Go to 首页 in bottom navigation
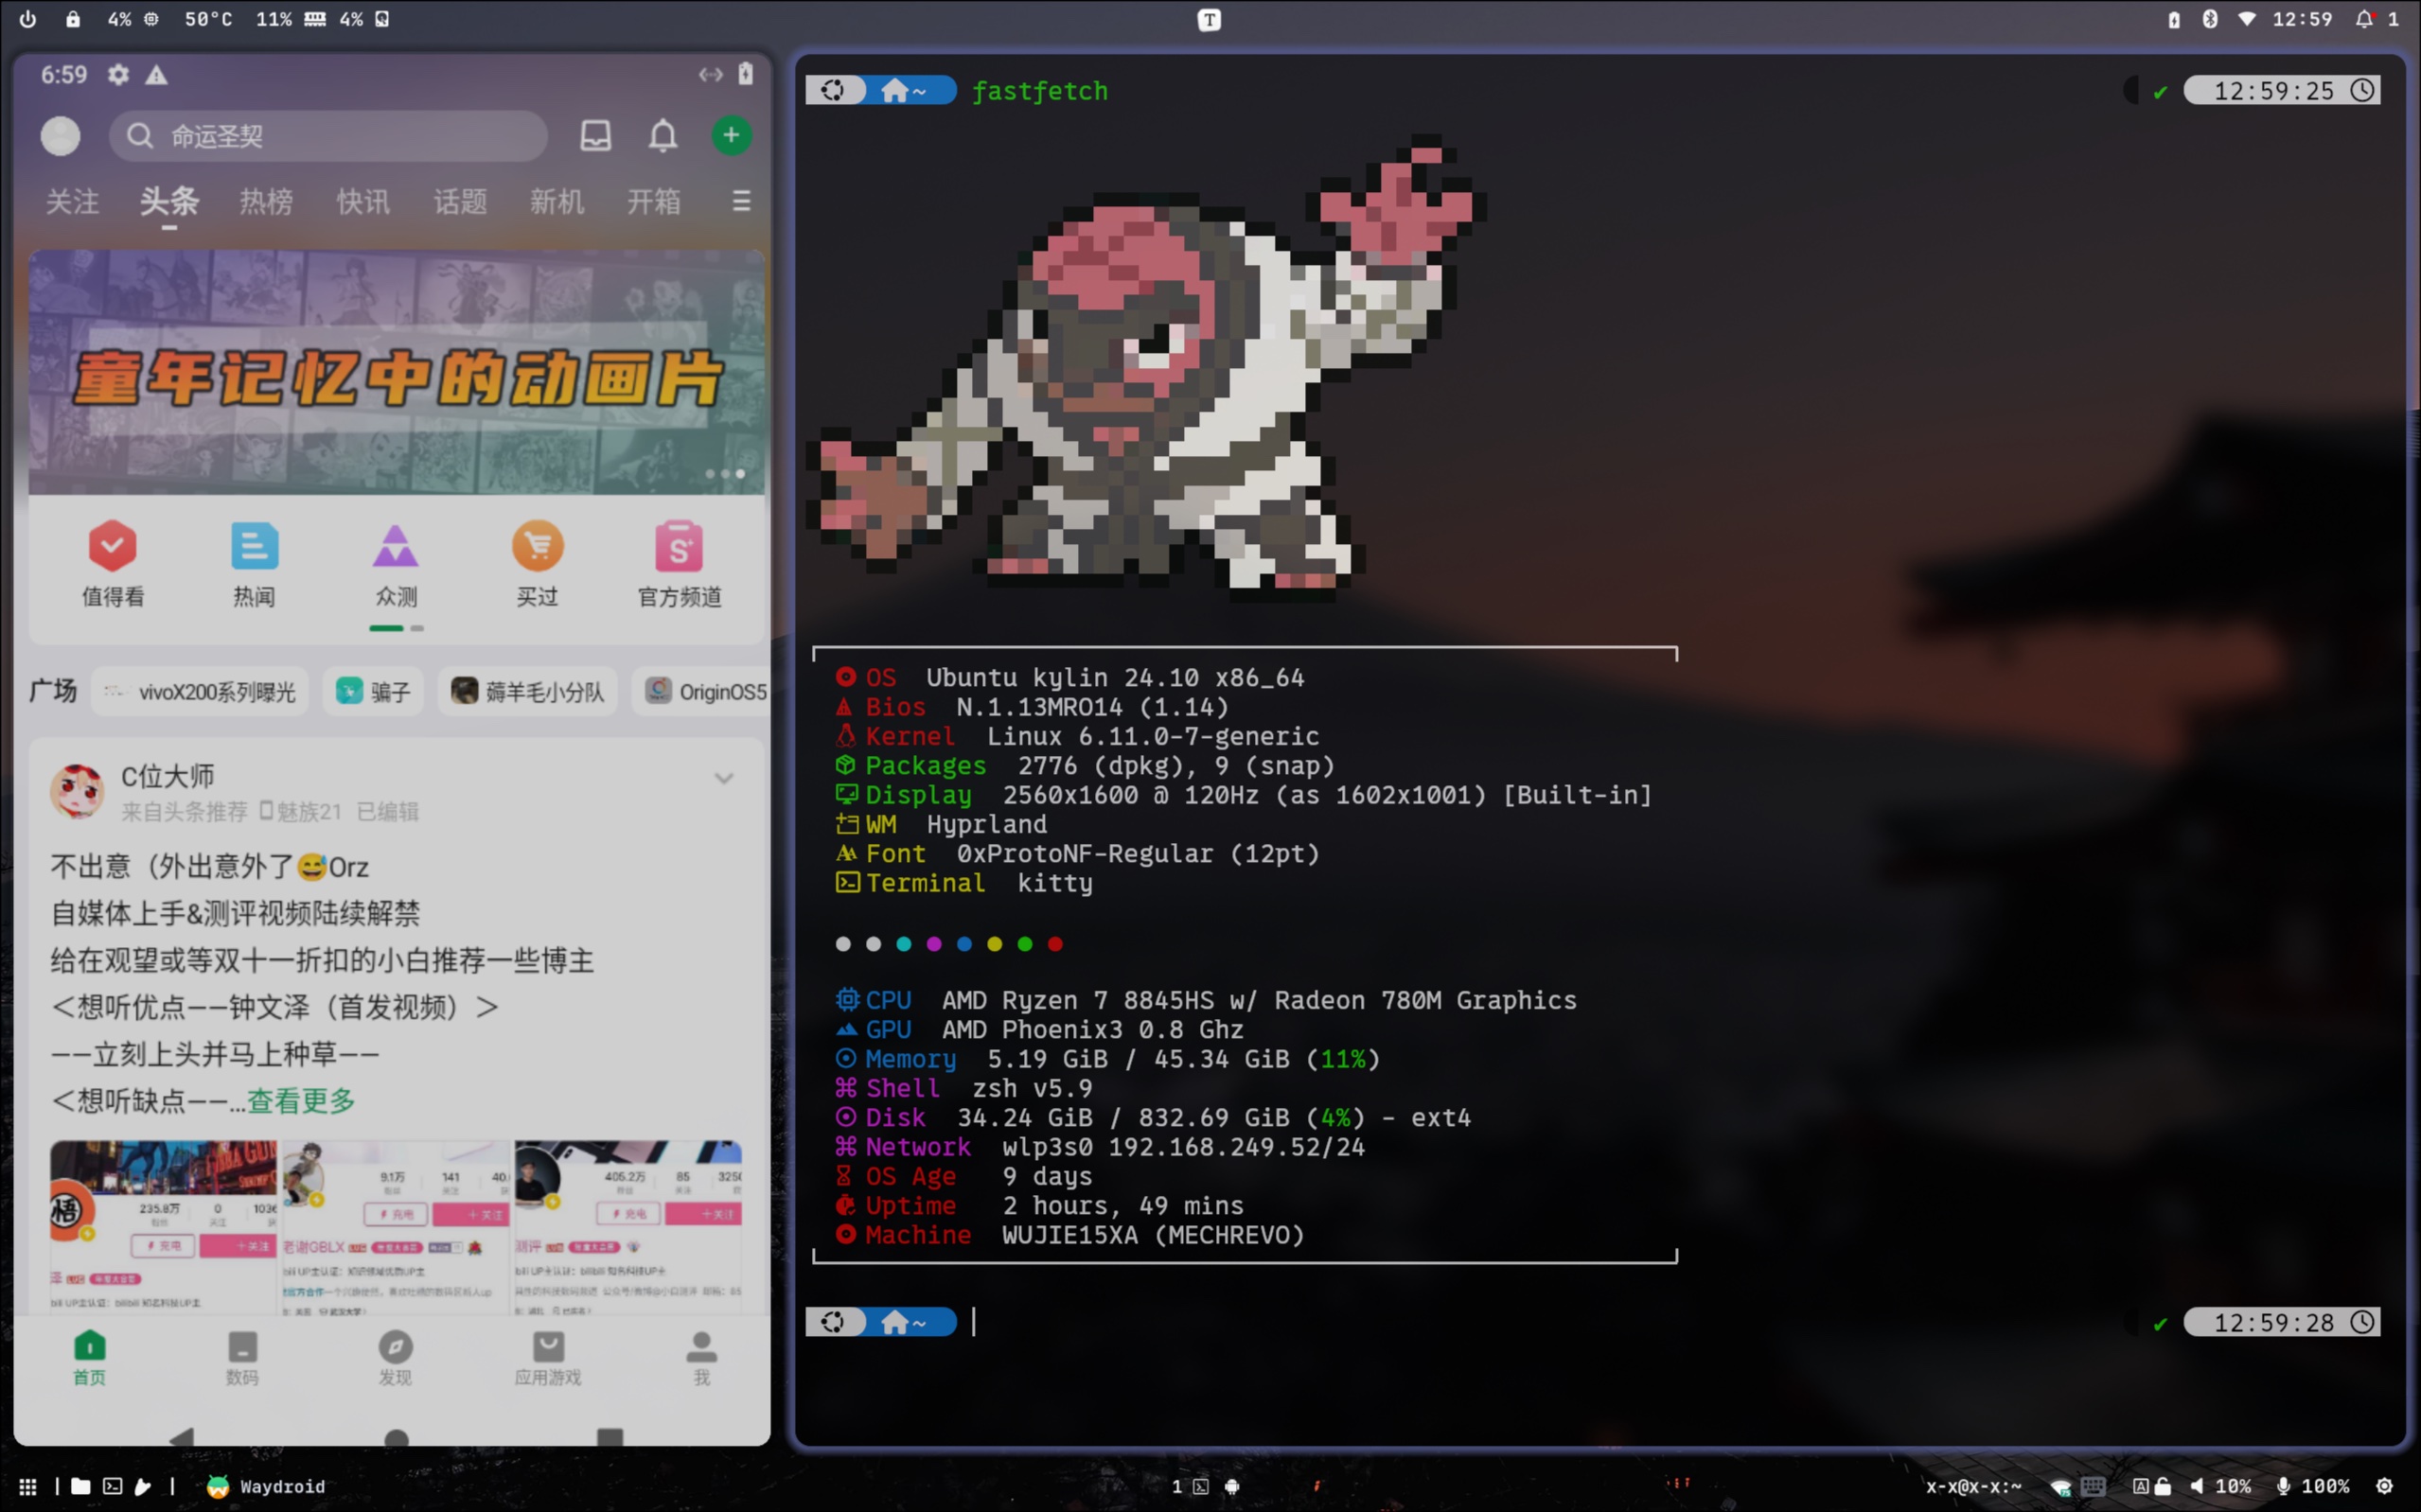 click(x=89, y=1358)
